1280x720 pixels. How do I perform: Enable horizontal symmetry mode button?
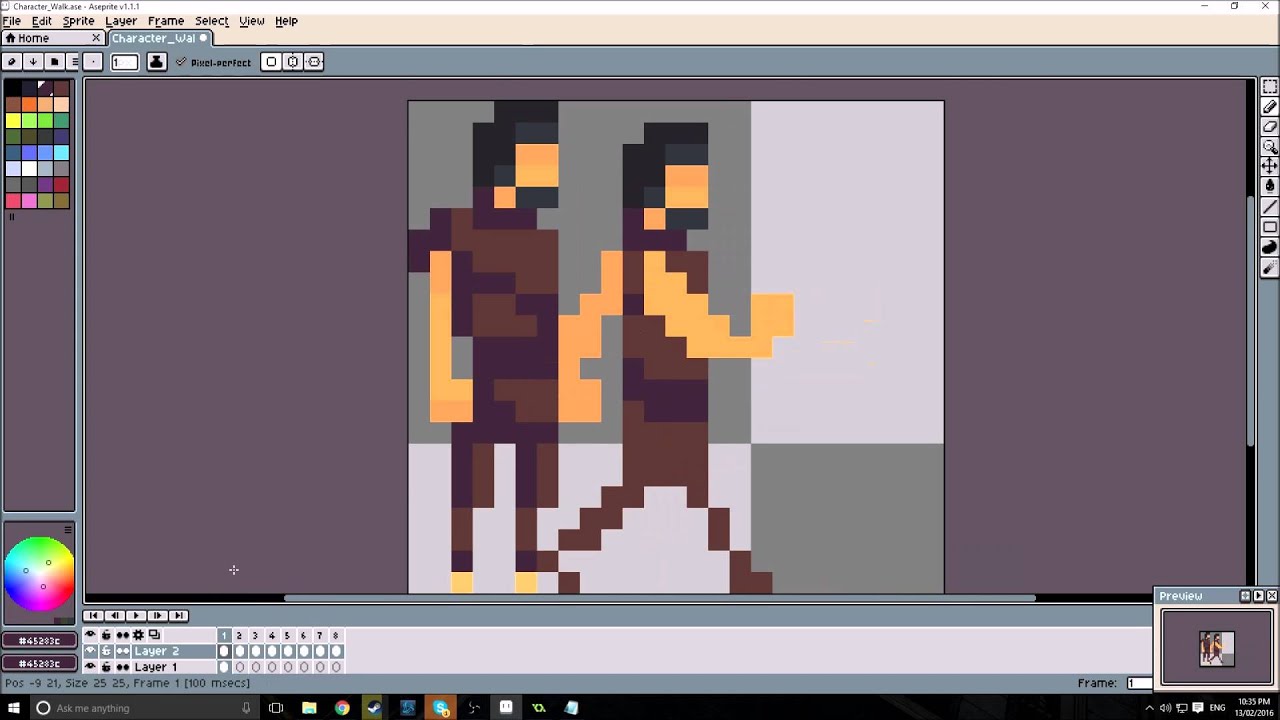coord(292,62)
